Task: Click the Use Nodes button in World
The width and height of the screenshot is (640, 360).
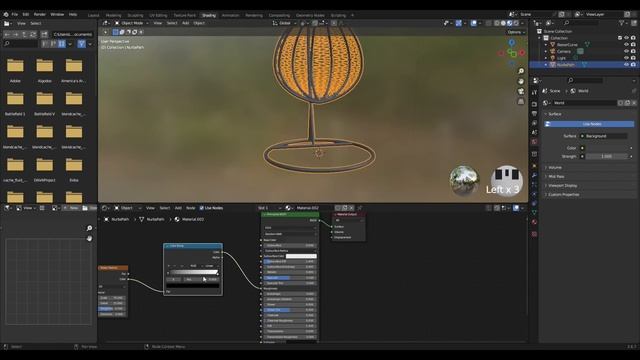Action: coord(589,124)
